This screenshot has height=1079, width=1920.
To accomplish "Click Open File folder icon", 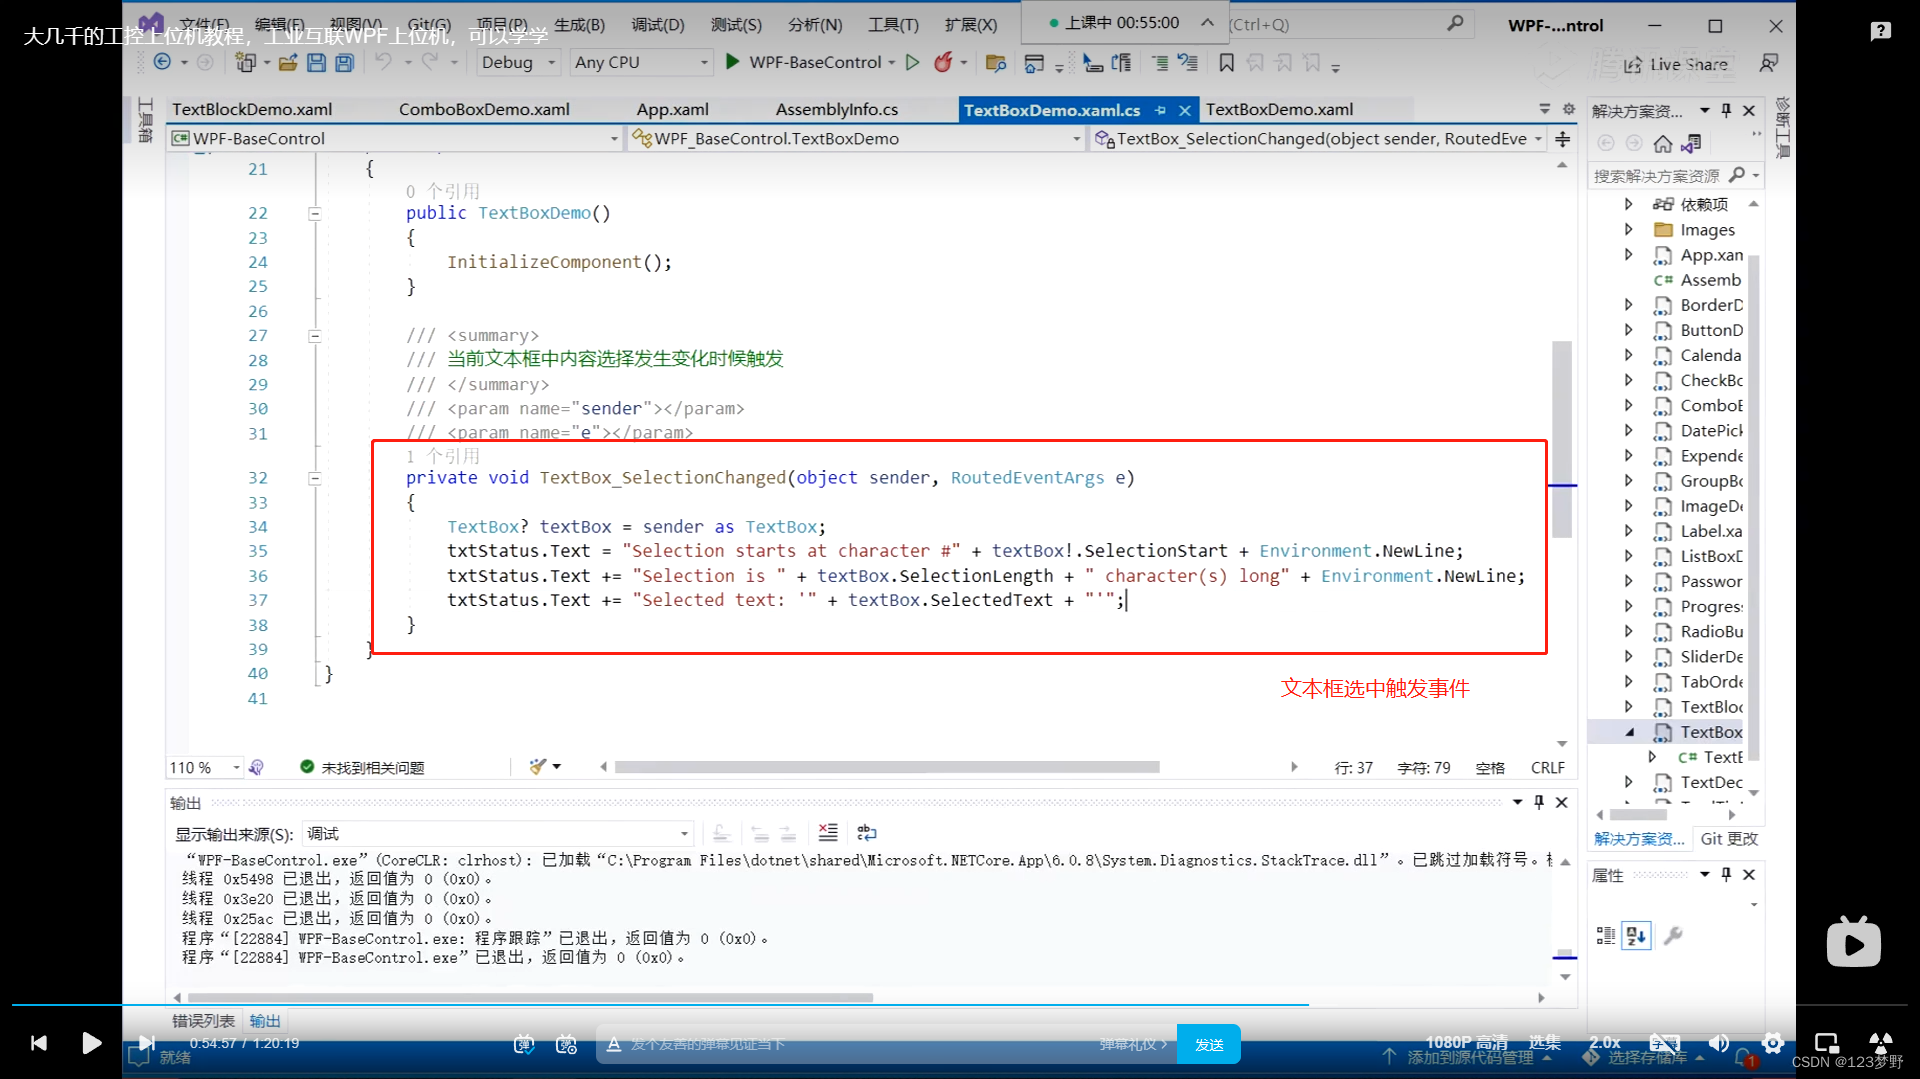I will pos(288,63).
